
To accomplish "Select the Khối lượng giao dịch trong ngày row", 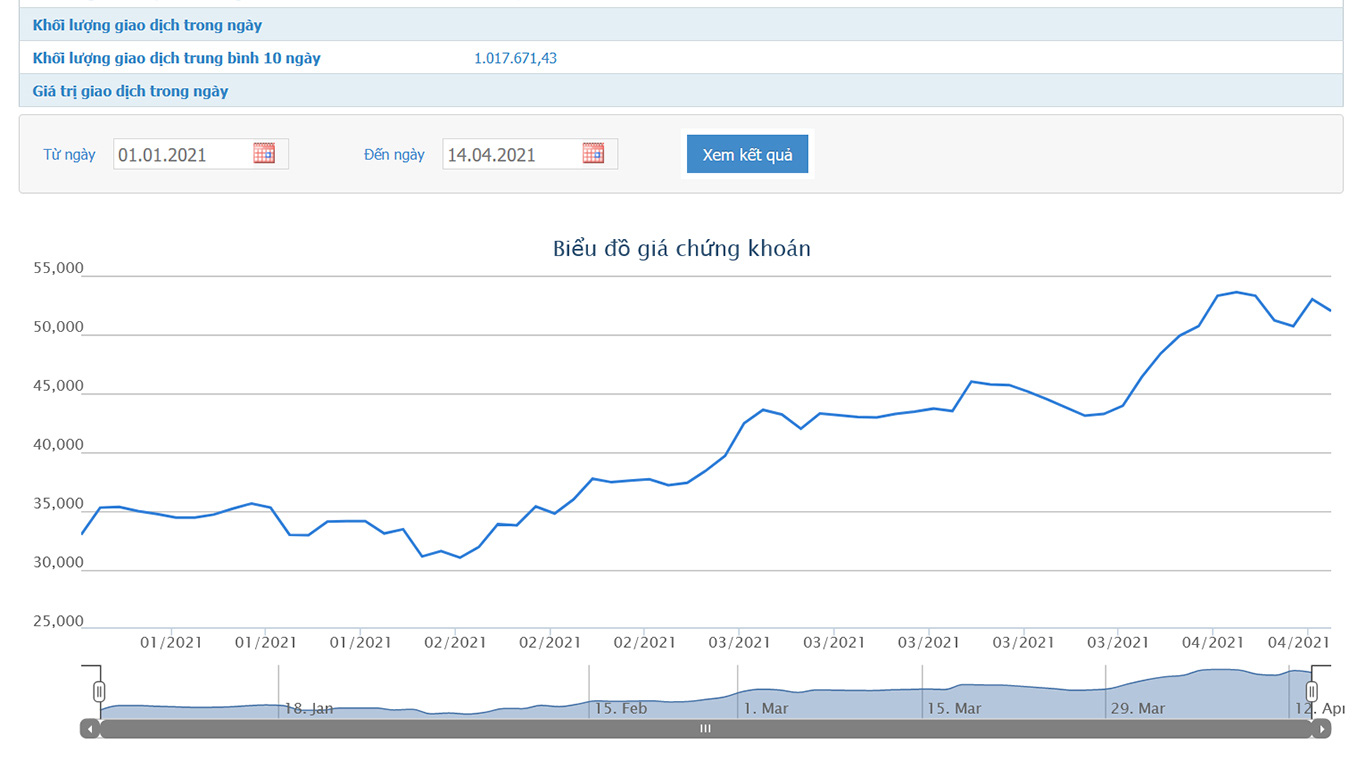I will point(148,25).
